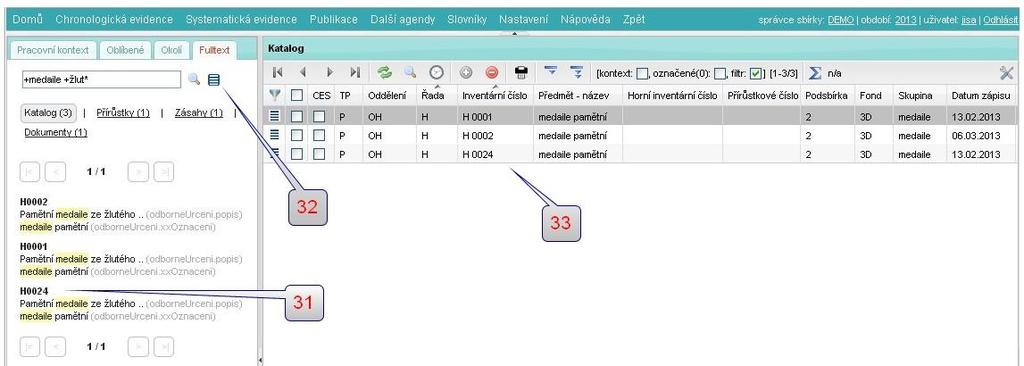
Task: Go to next record in Katalog toolbar
Action: [330, 73]
